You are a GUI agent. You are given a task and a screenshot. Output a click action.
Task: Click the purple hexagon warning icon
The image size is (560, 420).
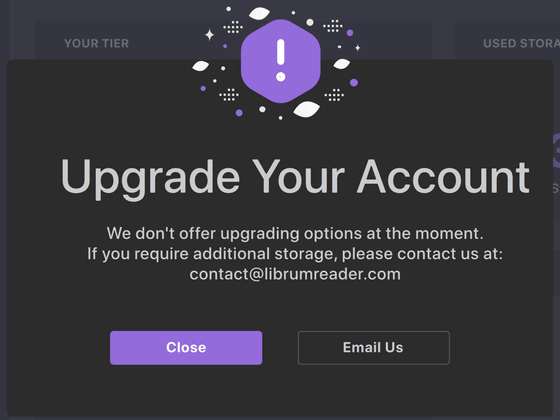click(x=281, y=61)
